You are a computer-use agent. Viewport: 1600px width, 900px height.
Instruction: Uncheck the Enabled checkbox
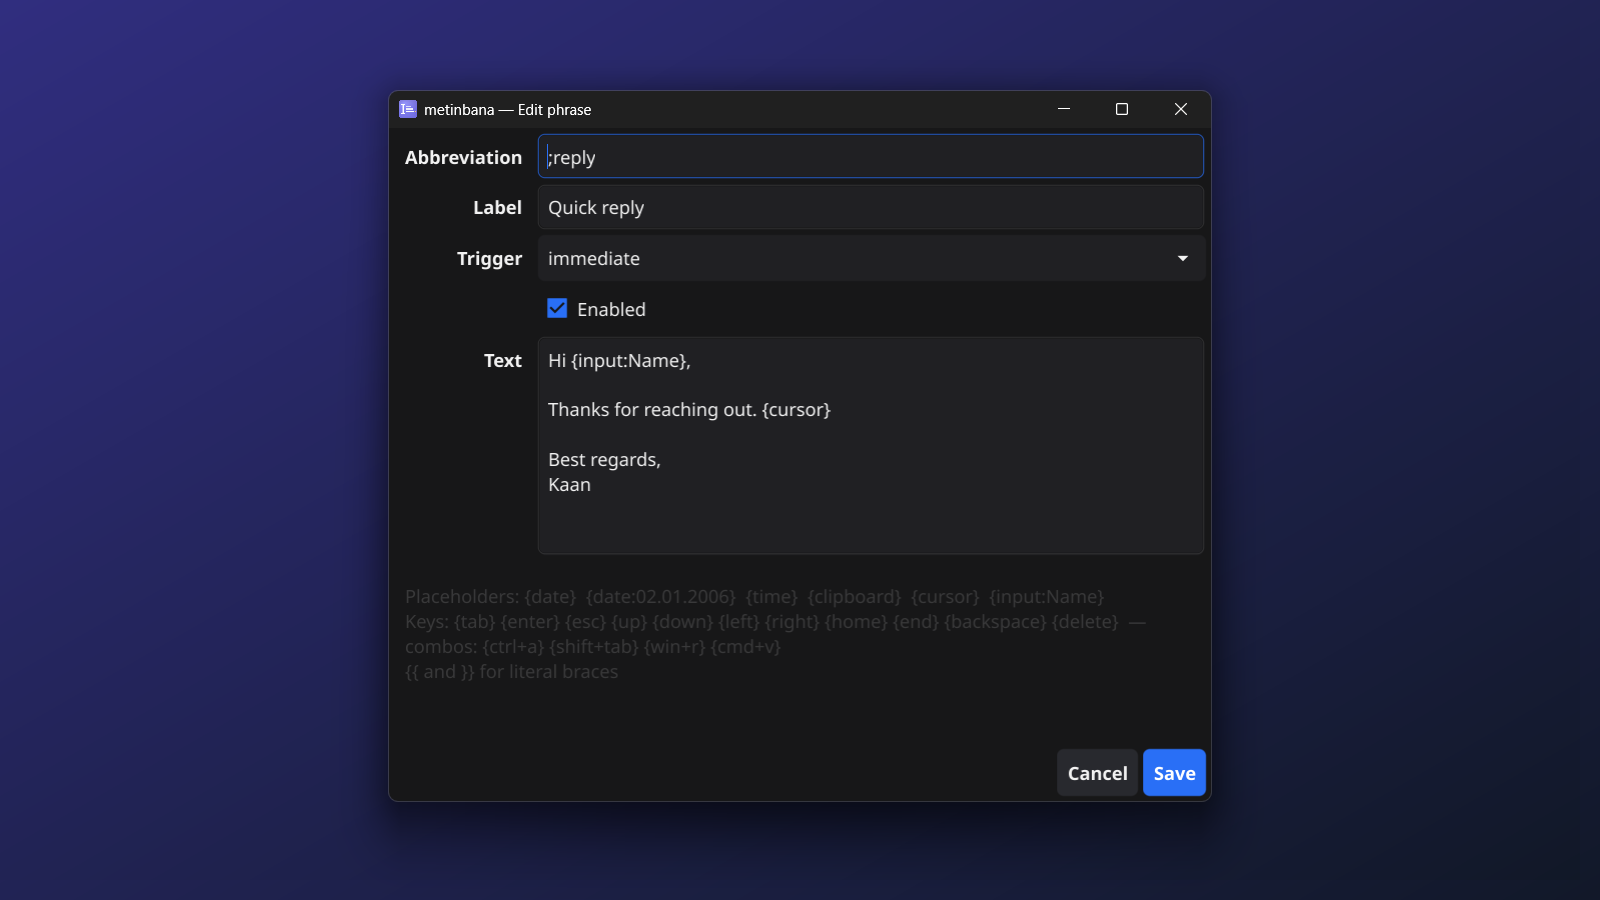(x=557, y=309)
